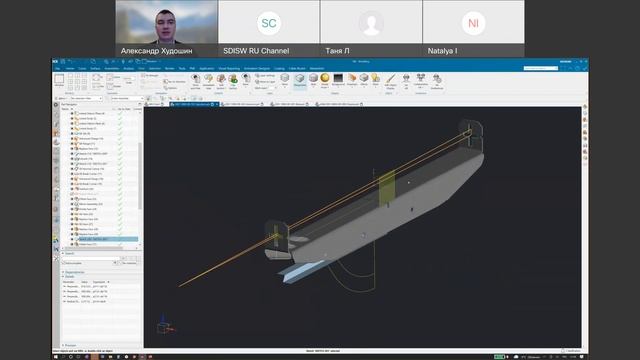Open the Visual Reporting ribbon tab

(x=229, y=69)
